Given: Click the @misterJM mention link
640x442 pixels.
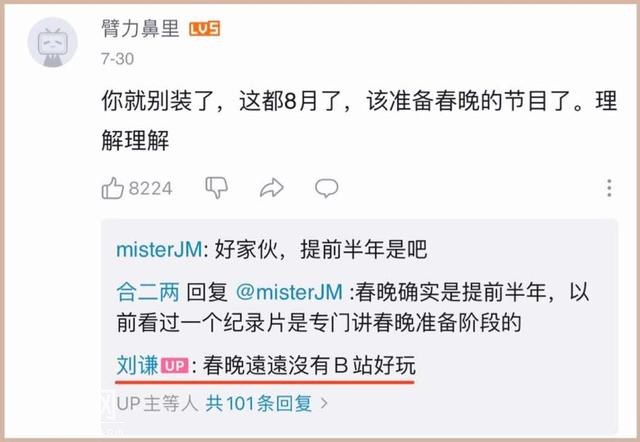Looking at the screenshot, I should pyautogui.click(x=289, y=292).
